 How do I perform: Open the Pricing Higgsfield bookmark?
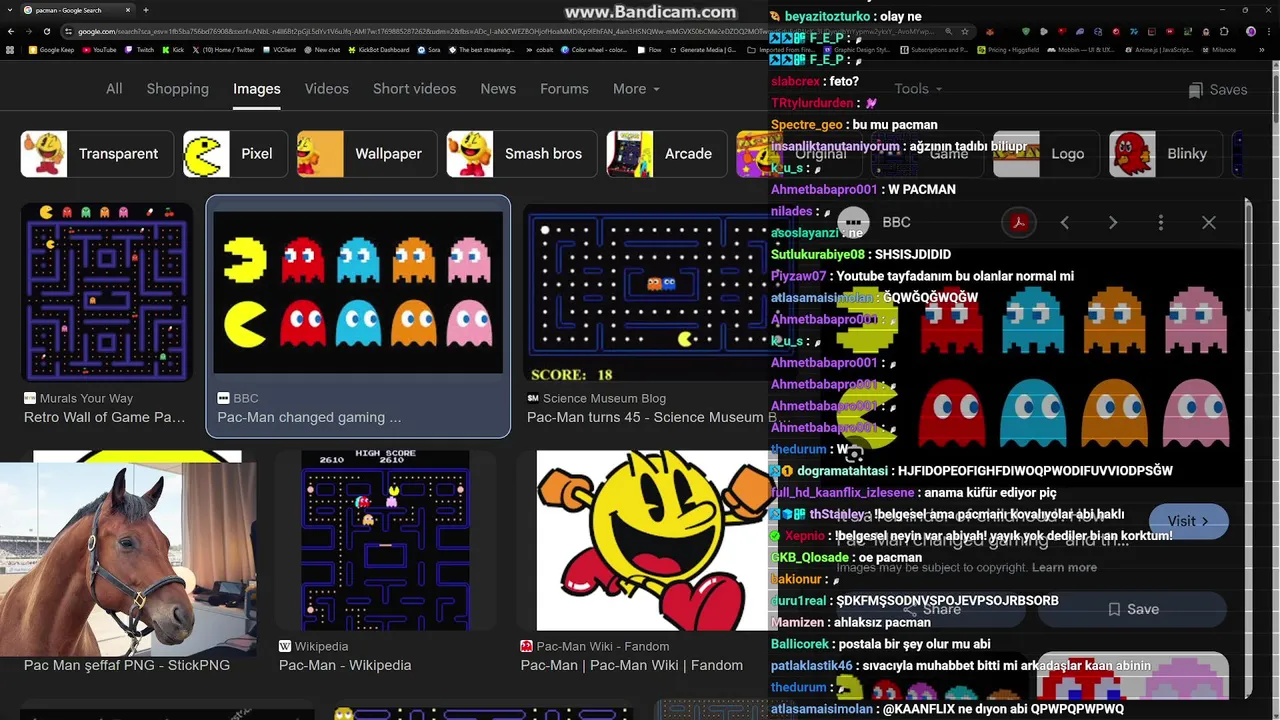[x=1007, y=49]
